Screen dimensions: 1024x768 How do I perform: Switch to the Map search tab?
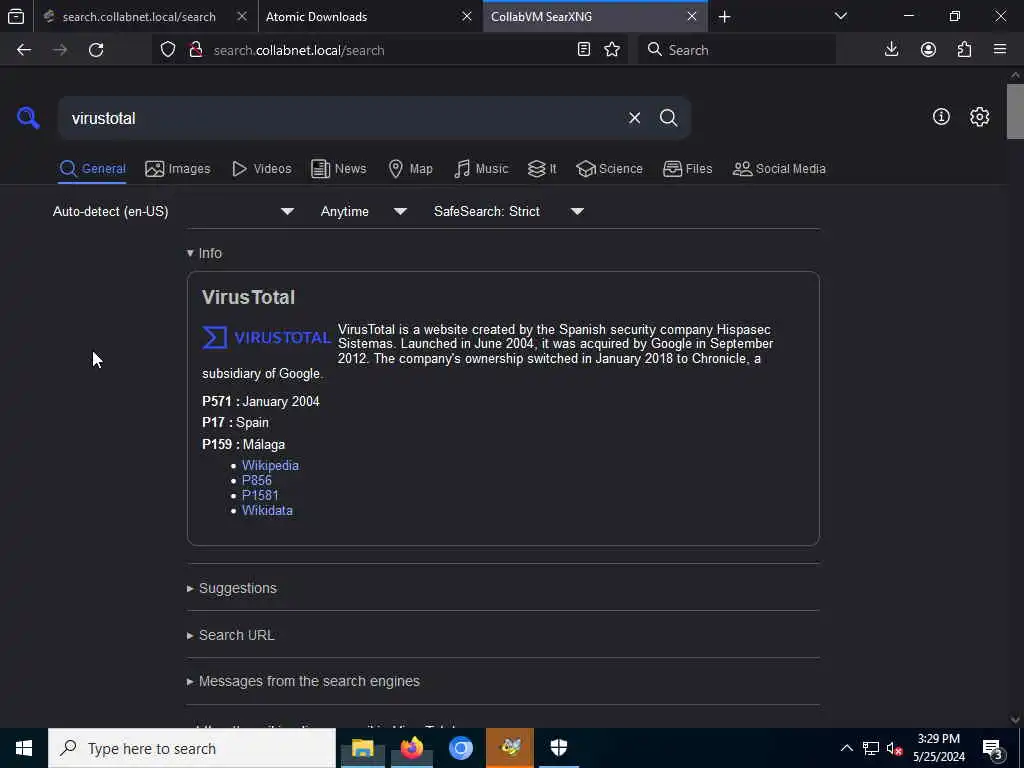tap(411, 168)
